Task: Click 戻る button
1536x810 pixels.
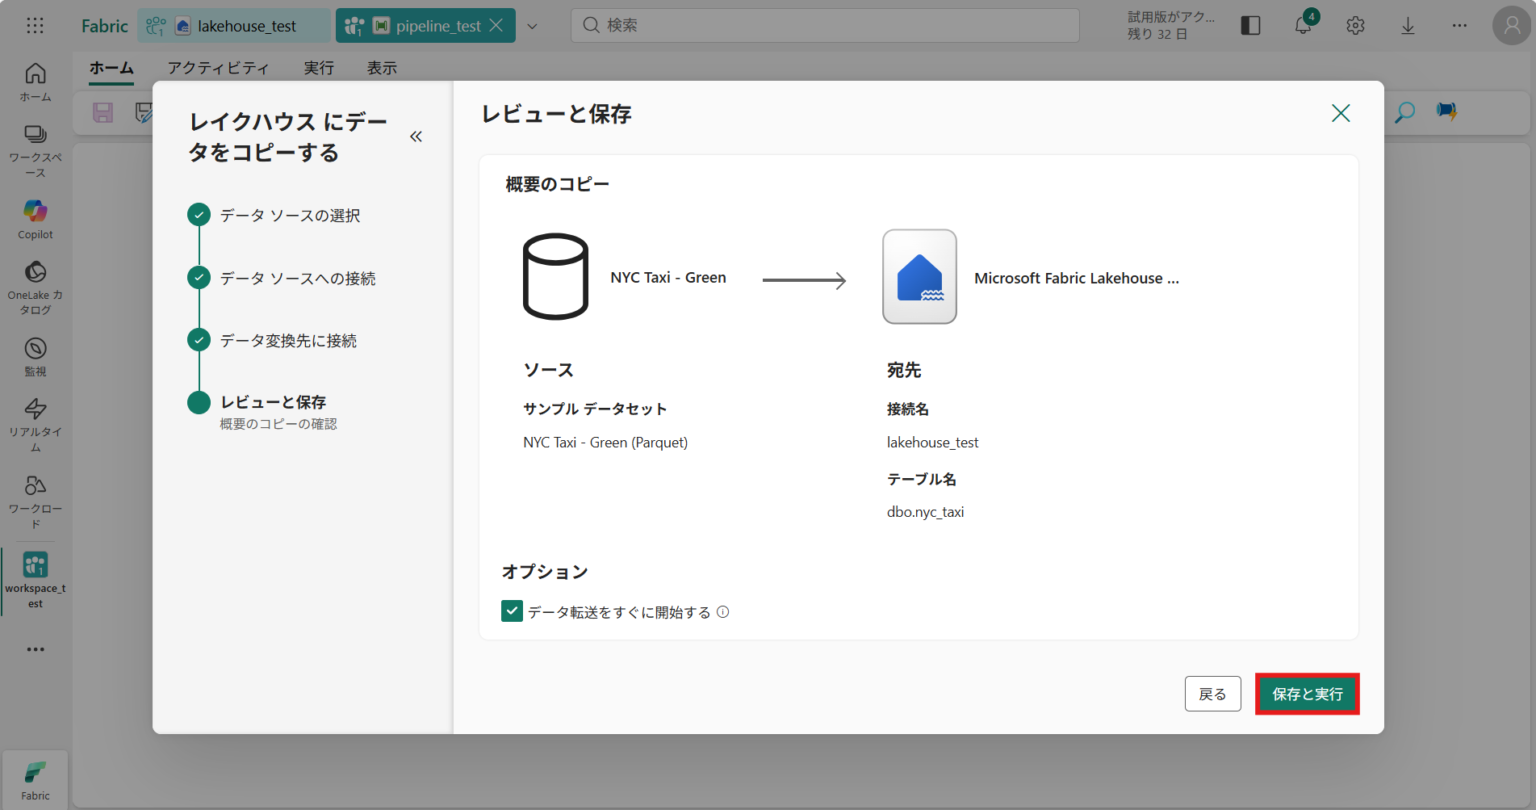Action: click(x=1212, y=694)
